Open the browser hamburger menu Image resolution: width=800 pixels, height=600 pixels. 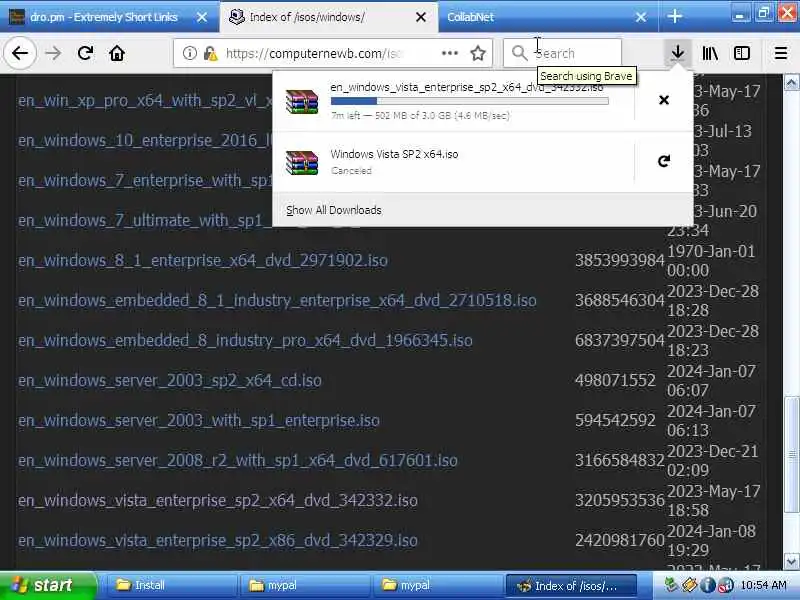pyautogui.click(x=781, y=53)
